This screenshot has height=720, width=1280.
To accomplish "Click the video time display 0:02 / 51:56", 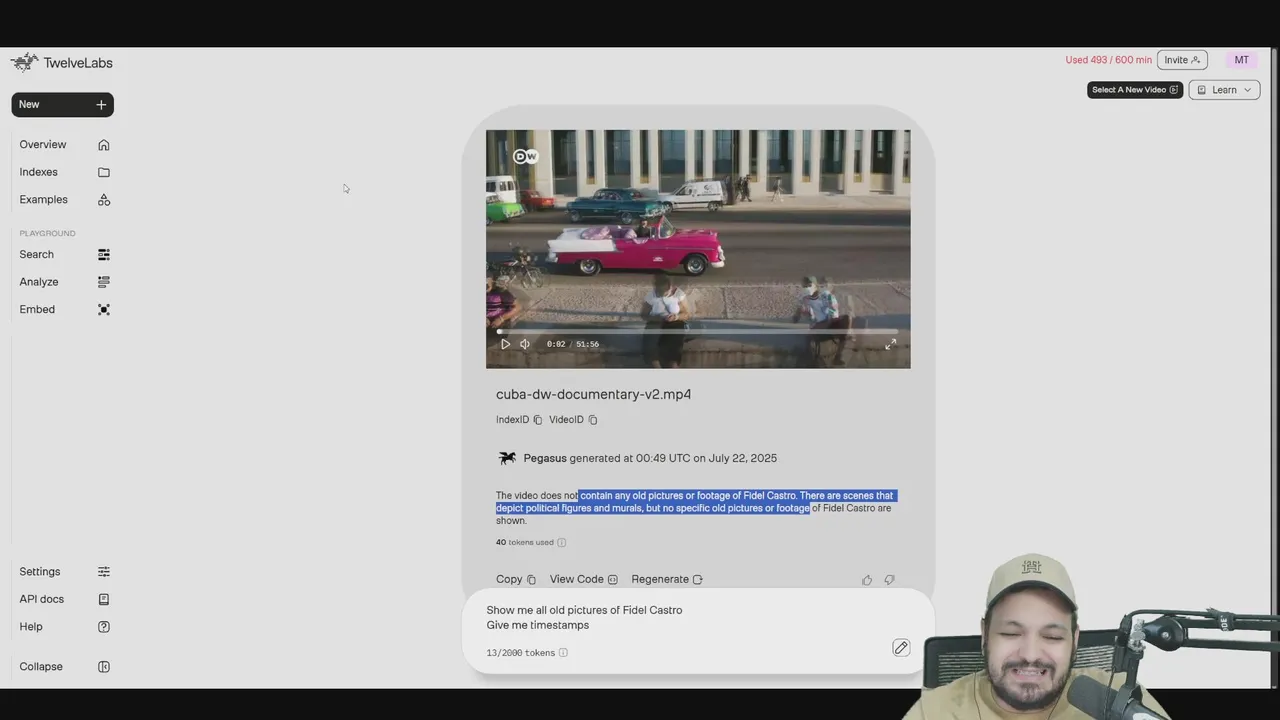I will (573, 344).
